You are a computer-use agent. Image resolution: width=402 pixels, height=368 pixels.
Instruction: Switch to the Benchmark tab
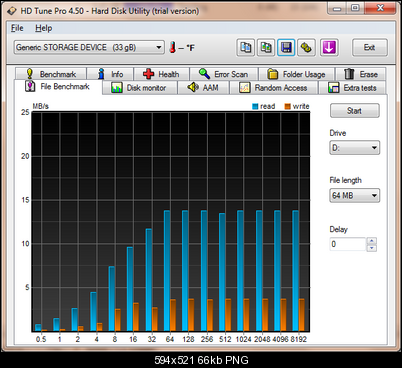pyautogui.click(x=51, y=74)
